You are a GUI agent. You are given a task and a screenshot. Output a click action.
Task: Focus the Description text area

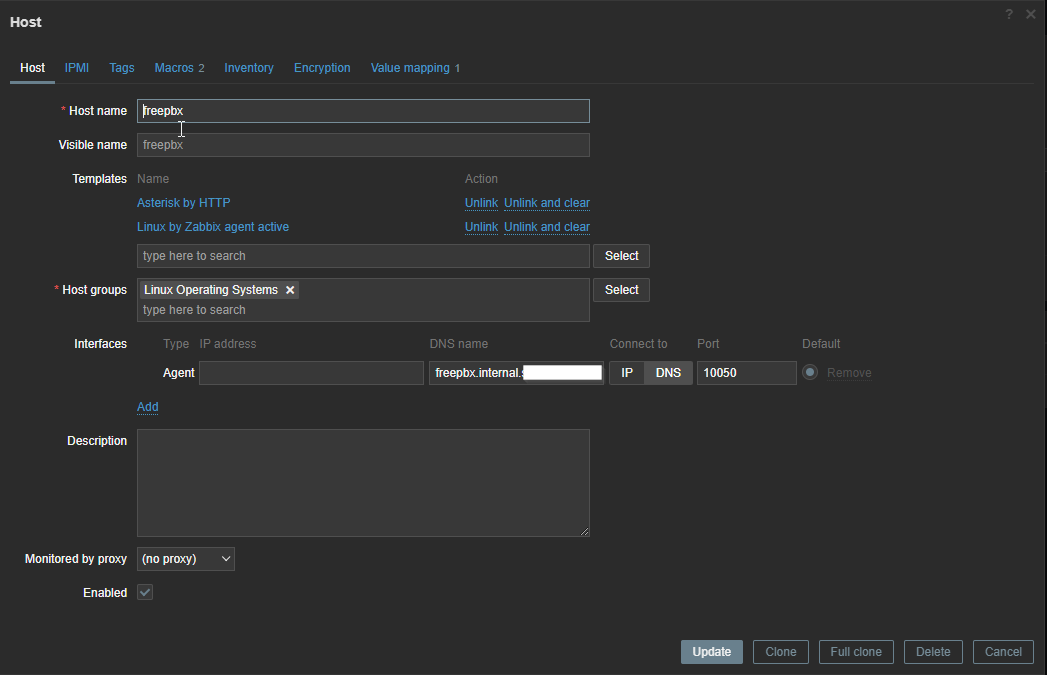(363, 483)
